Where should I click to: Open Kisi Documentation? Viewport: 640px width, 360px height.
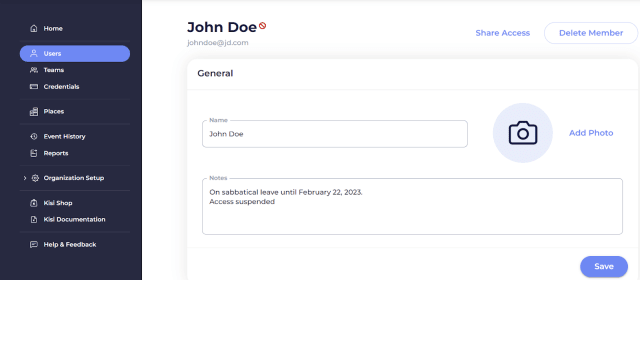coord(75,220)
